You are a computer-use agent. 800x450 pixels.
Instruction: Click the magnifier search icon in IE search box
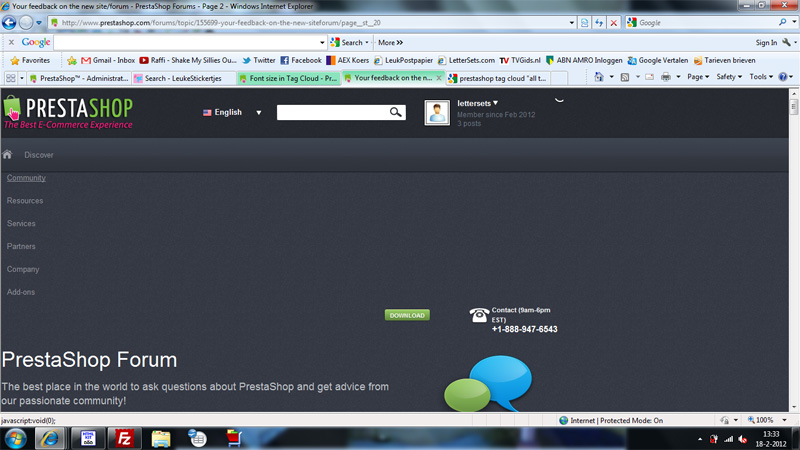pos(783,22)
